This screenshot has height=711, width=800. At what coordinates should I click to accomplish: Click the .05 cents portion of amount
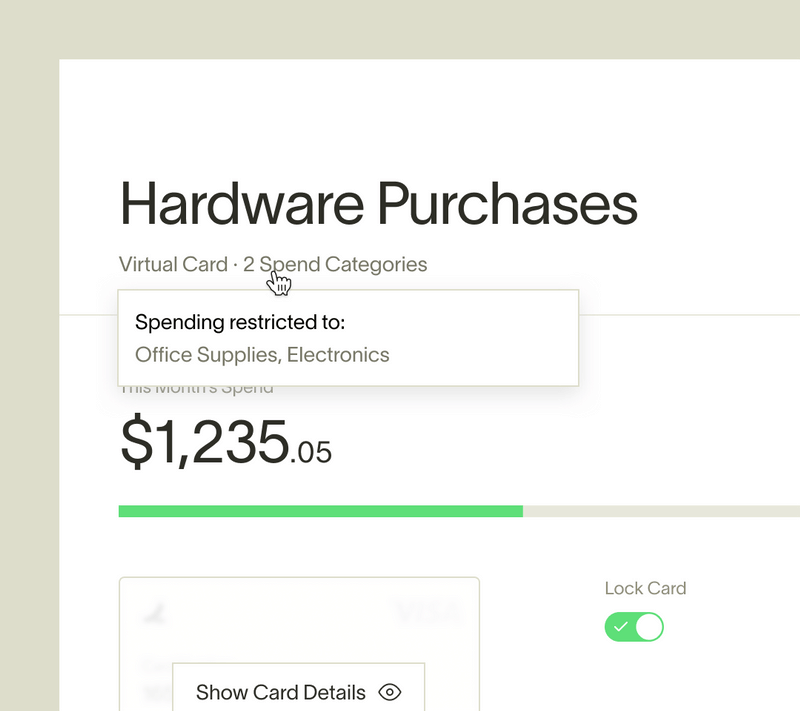pyautogui.click(x=311, y=452)
